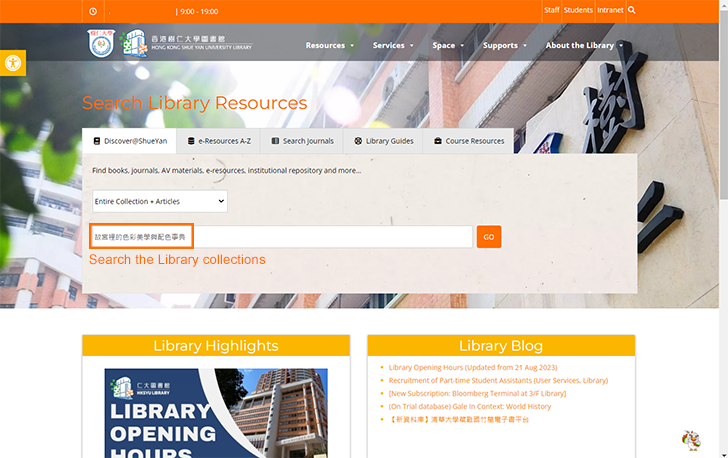Click the search magnifier icon in top bar
The image size is (728, 458).
tap(632, 10)
